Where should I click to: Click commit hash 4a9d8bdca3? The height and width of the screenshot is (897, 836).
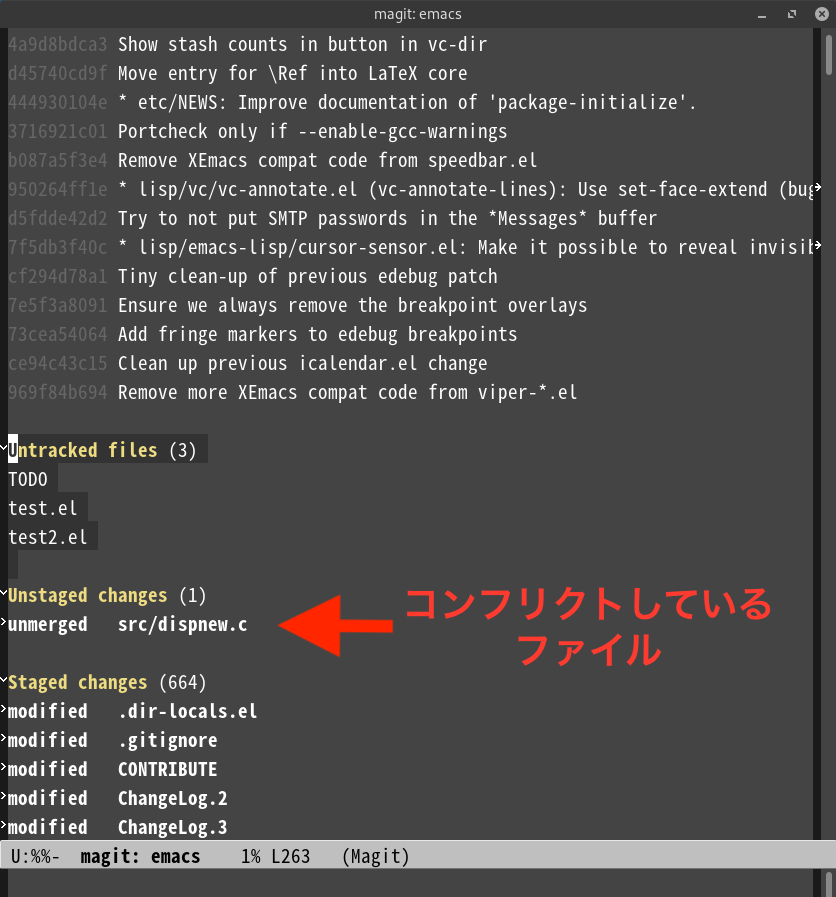pyautogui.click(x=58, y=45)
